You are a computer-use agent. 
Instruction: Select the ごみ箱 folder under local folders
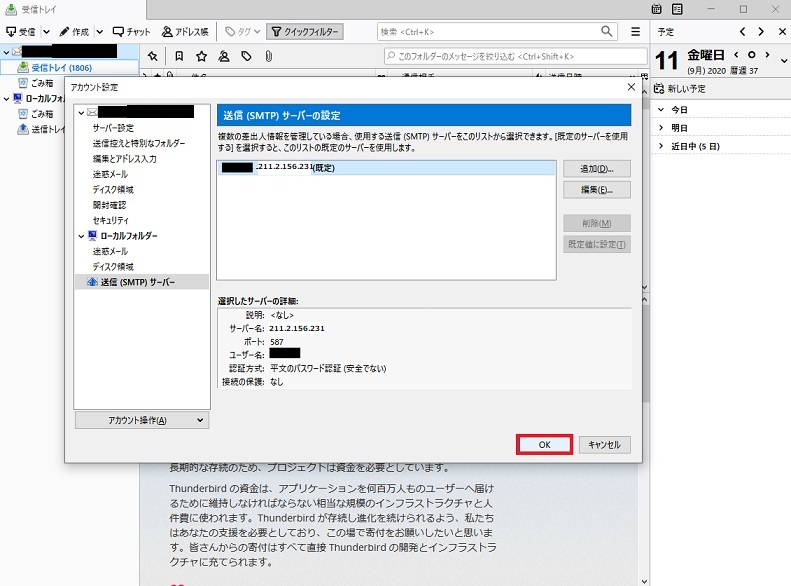[x=42, y=114]
